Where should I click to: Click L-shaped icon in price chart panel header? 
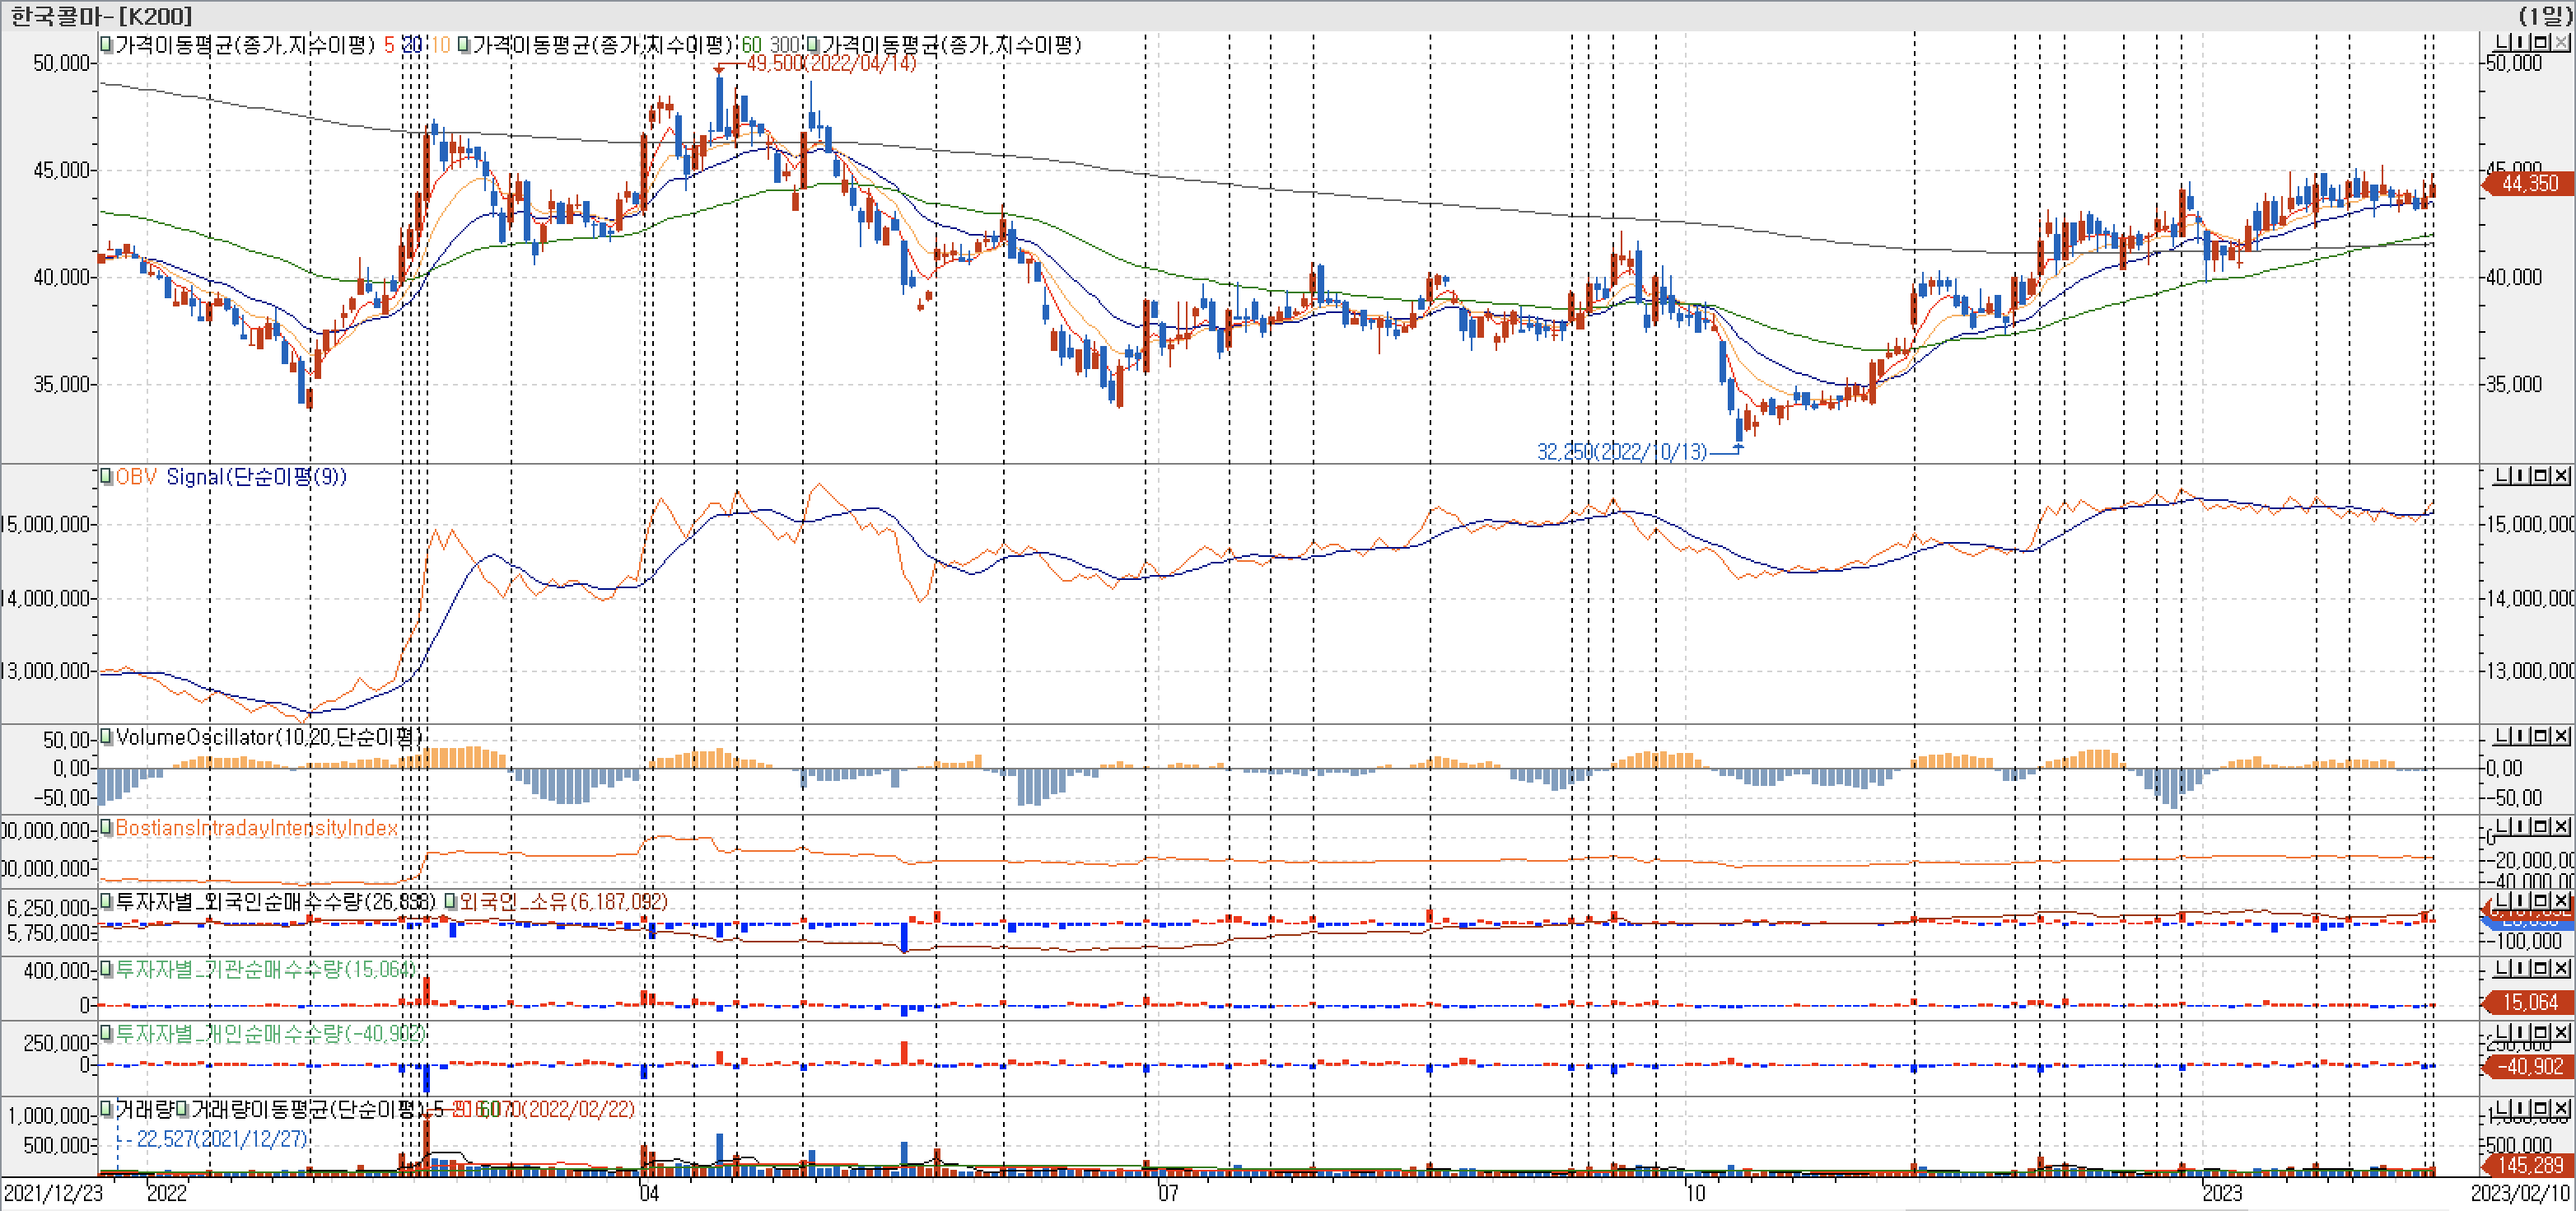[x=2503, y=43]
